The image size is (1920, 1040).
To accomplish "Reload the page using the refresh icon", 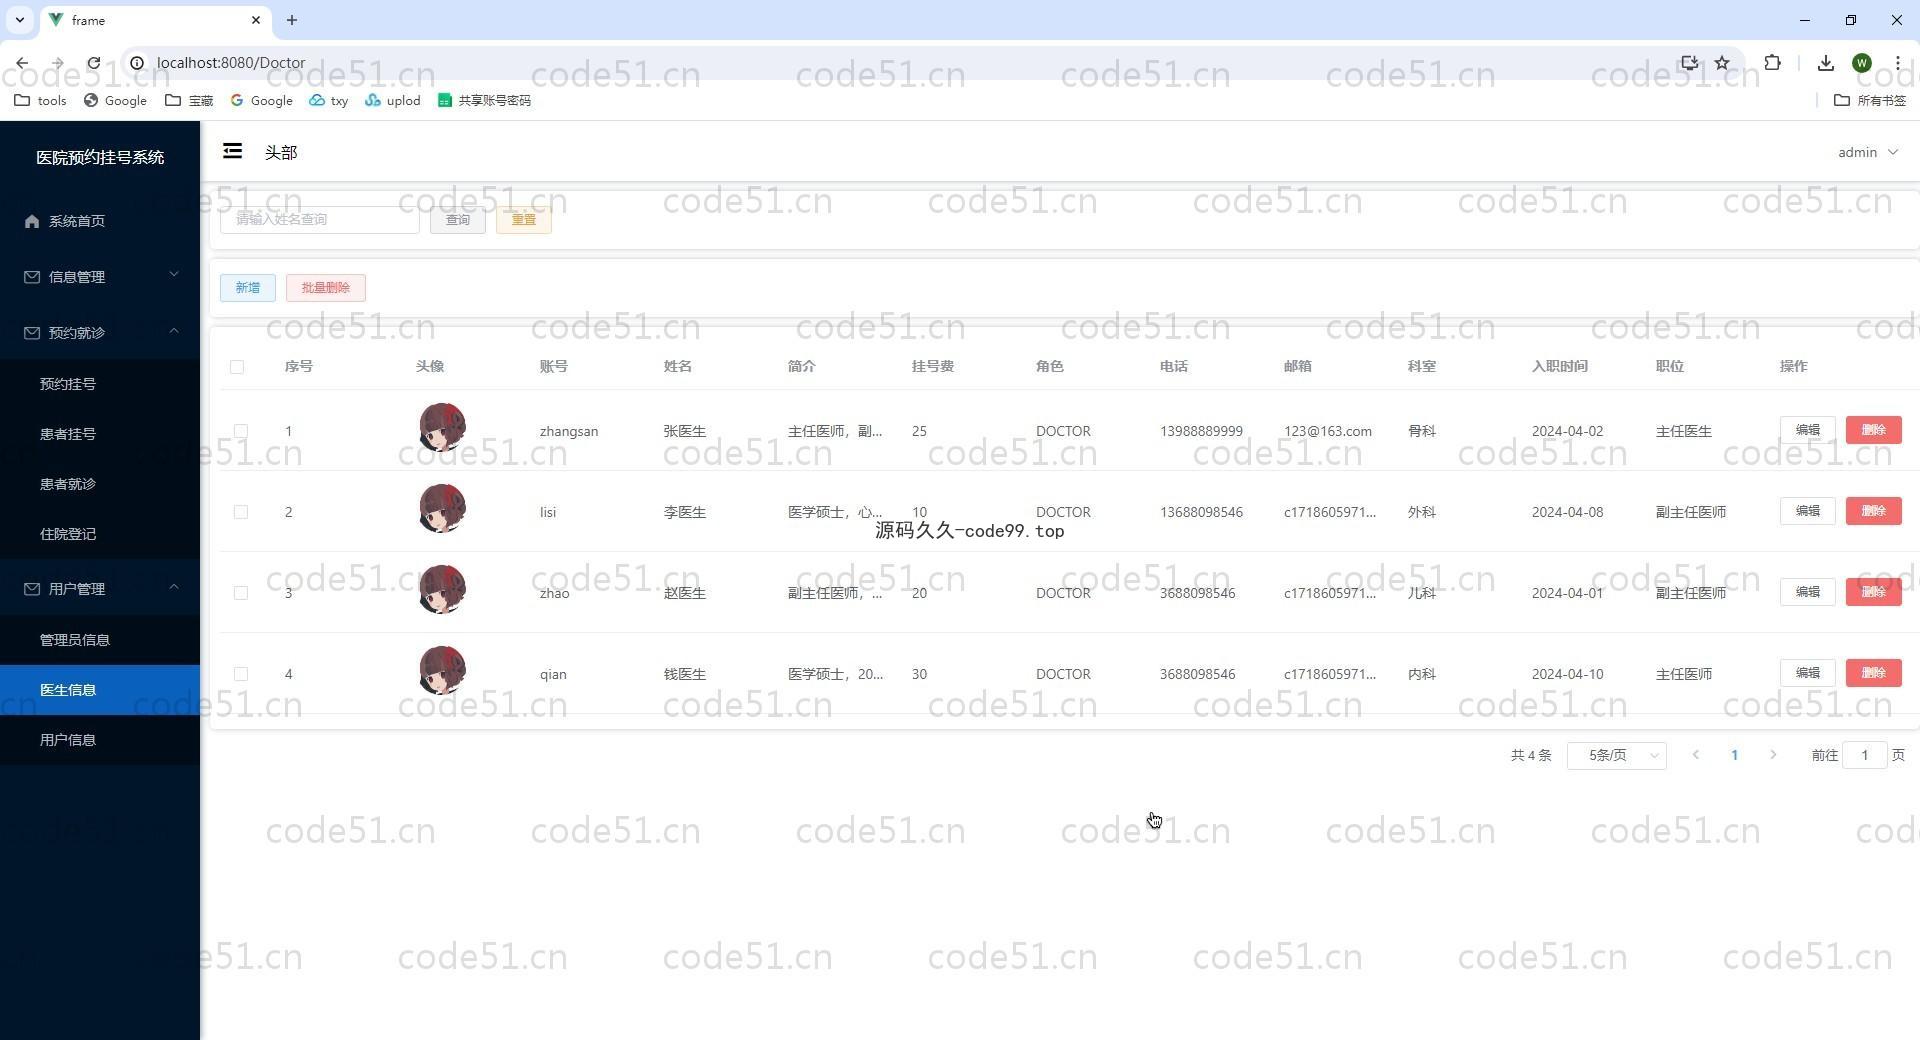I will click(x=93, y=63).
